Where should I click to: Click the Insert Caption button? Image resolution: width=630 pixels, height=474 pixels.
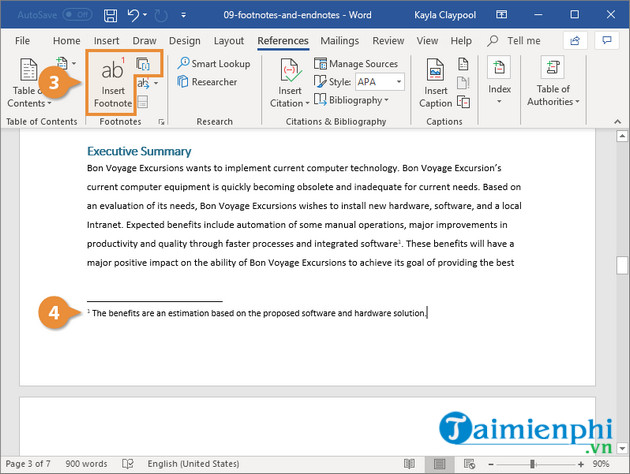coord(435,83)
